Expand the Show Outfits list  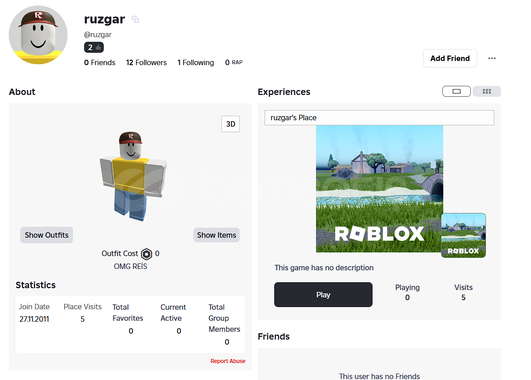pos(46,235)
